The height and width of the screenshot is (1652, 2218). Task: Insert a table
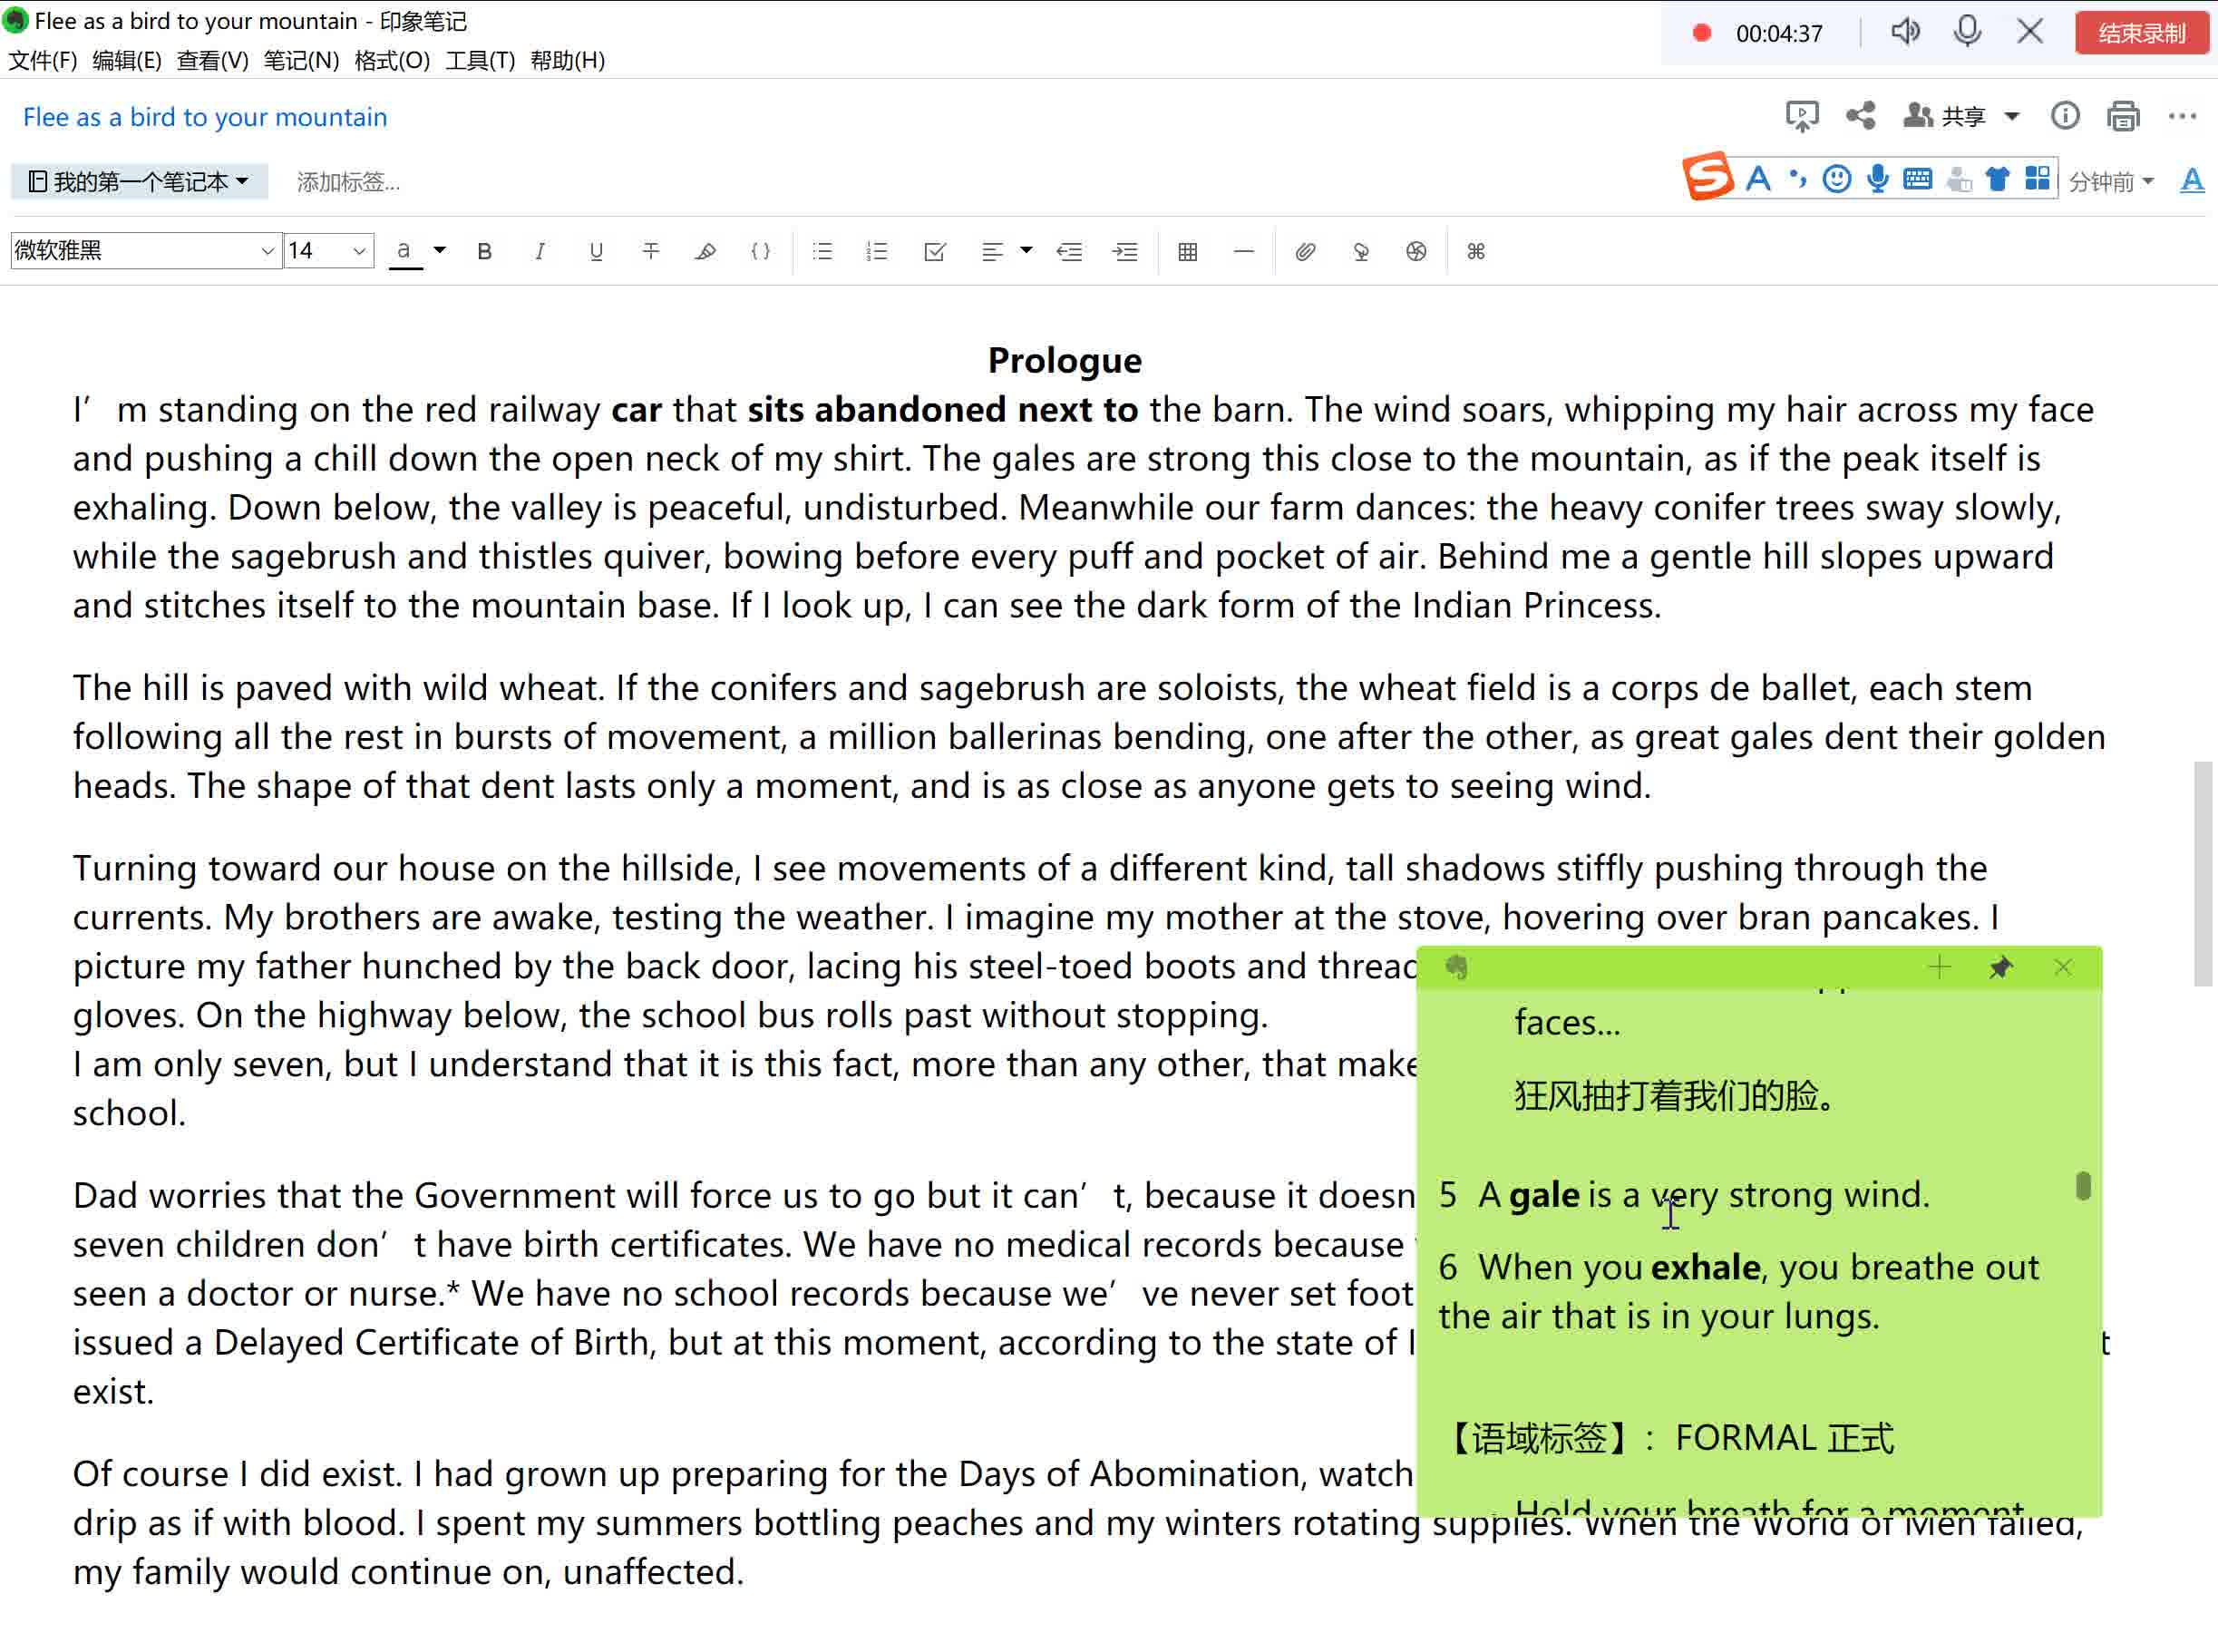(1187, 251)
